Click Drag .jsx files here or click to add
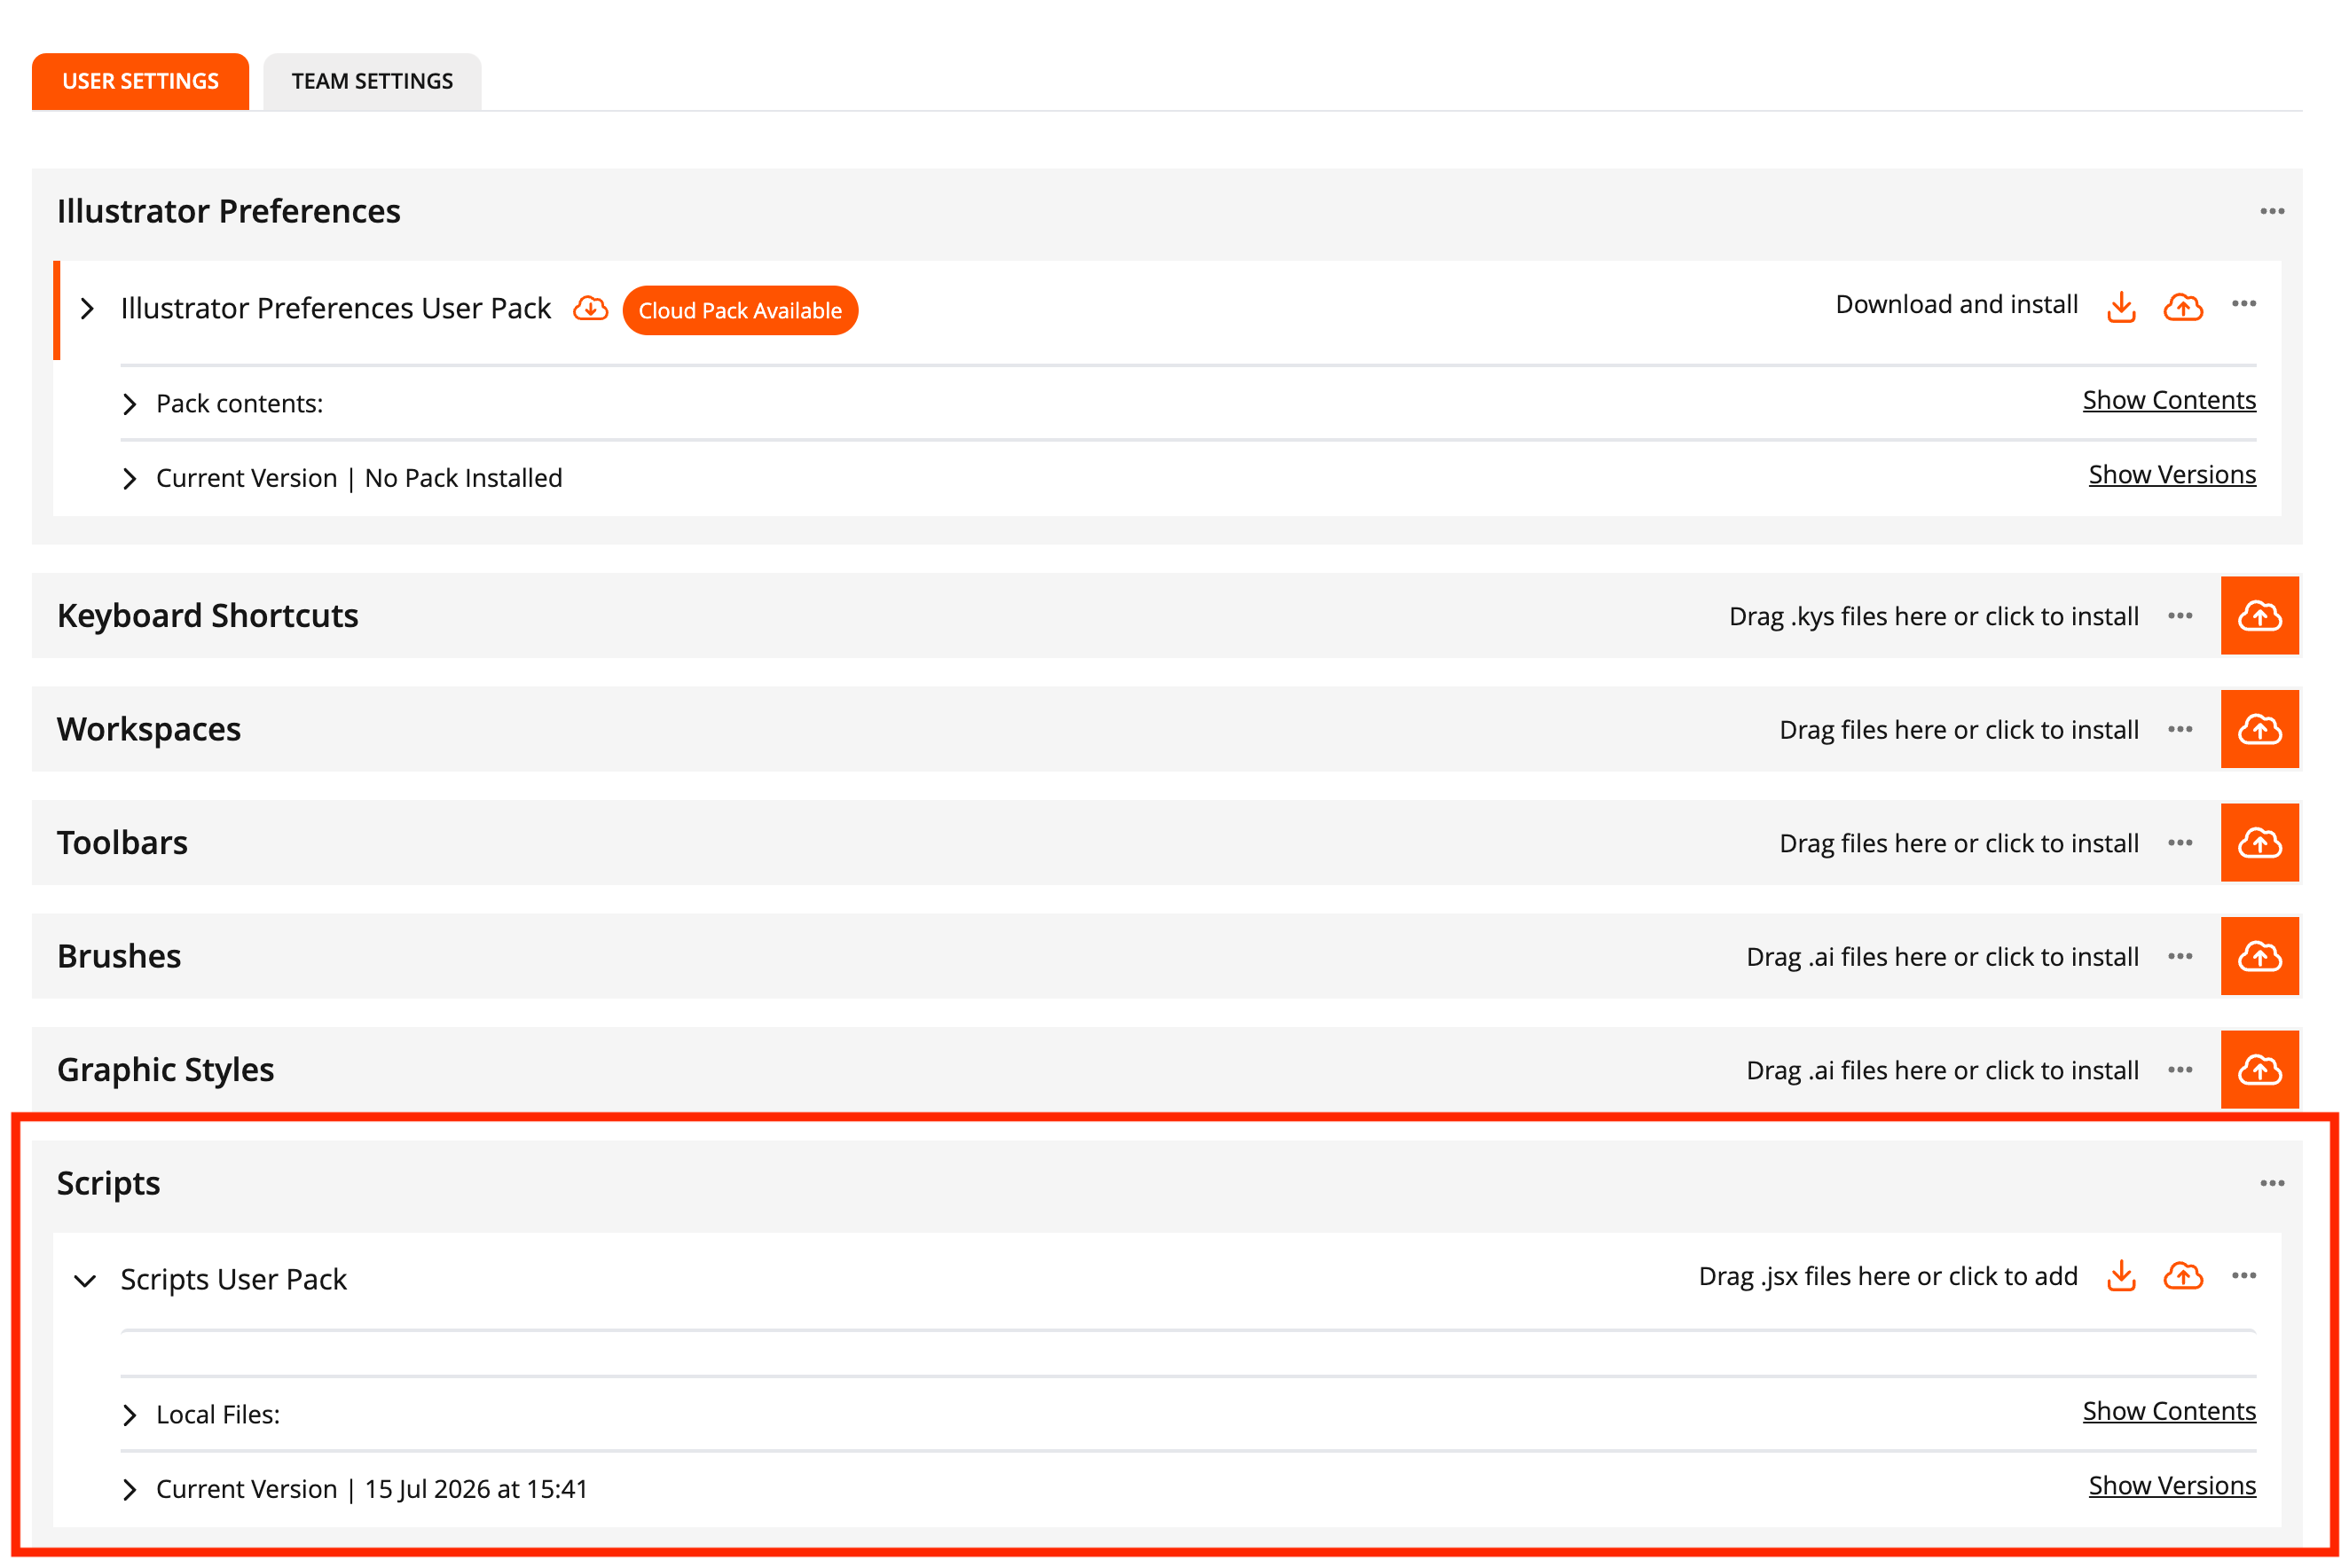Screen dimensions: 2349x1568 pyautogui.click(x=1887, y=1277)
